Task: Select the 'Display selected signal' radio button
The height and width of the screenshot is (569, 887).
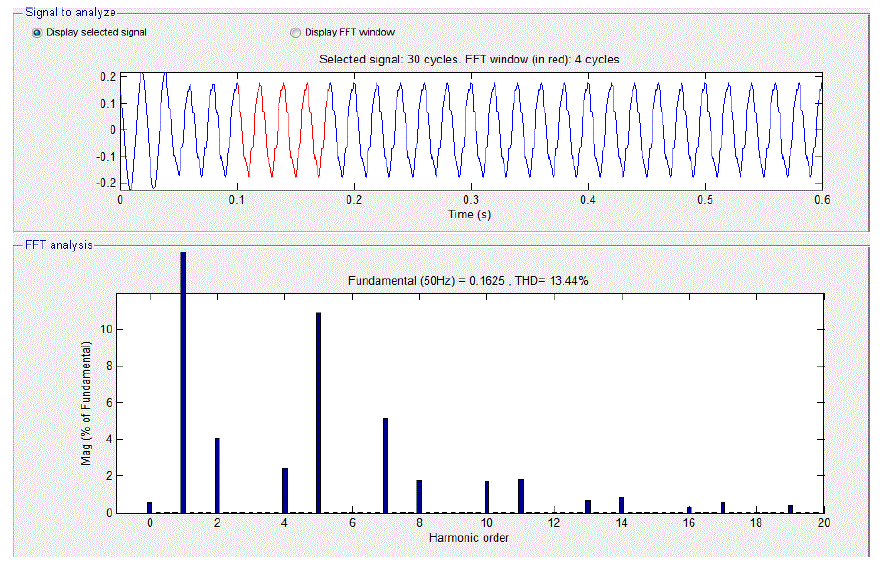Action: tap(37, 32)
